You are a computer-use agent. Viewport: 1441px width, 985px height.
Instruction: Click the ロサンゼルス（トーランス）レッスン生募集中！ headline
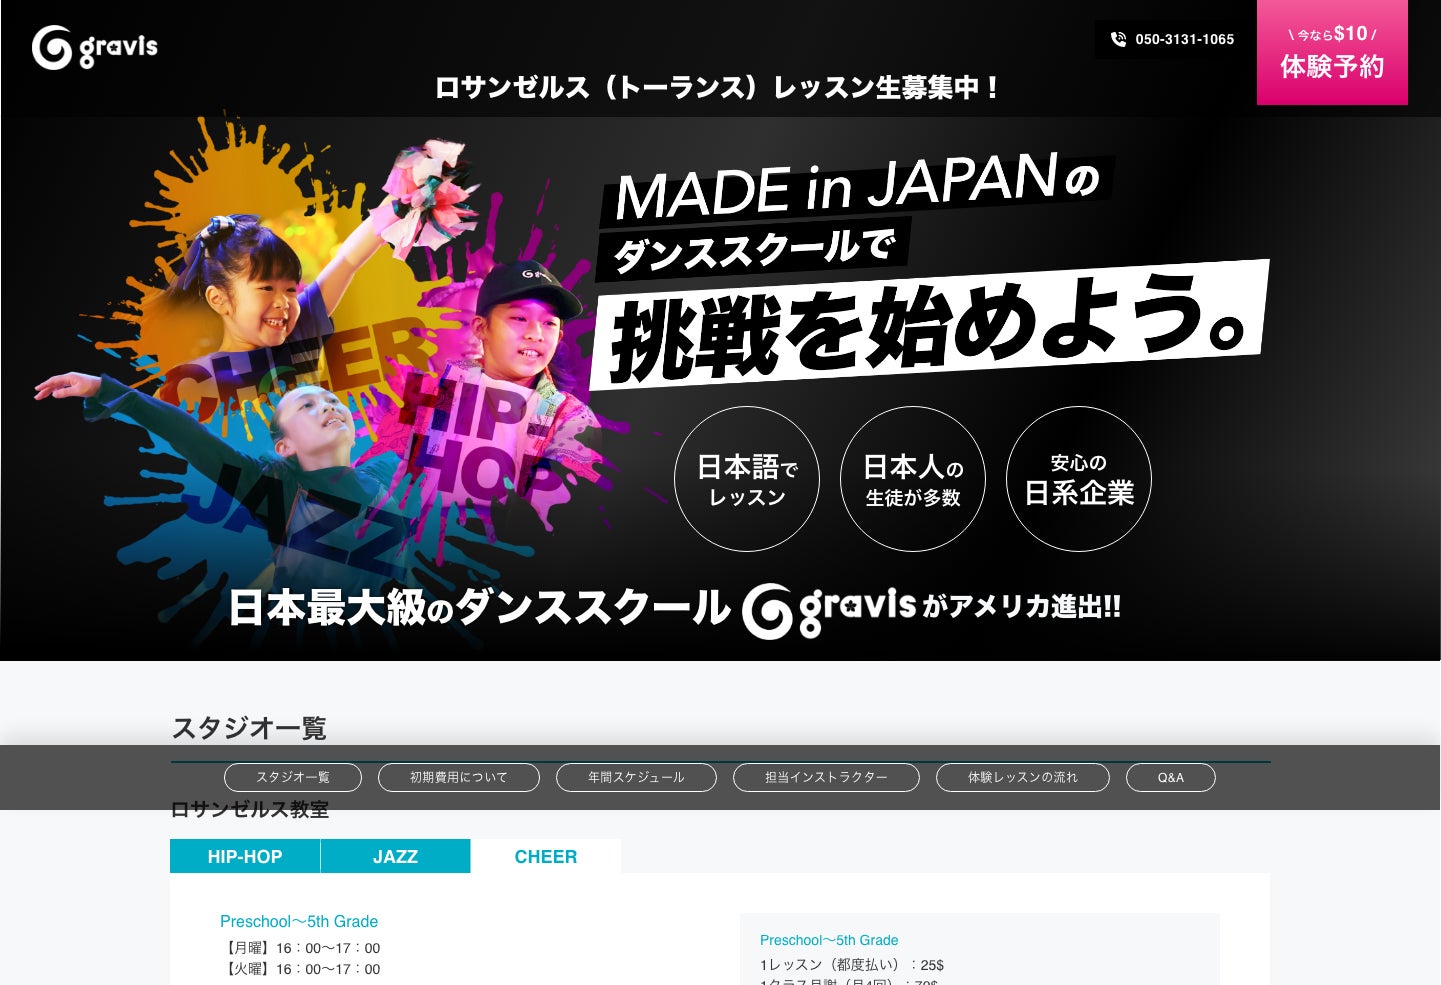[x=717, y=88]
